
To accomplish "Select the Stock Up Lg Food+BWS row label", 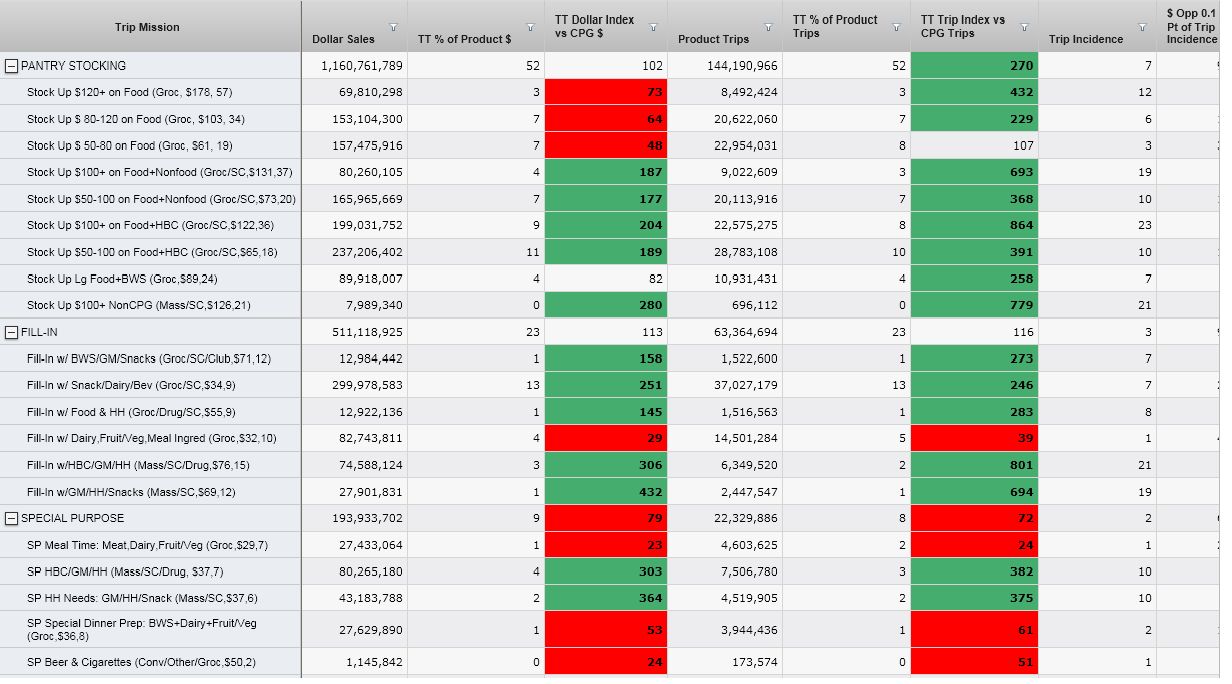I will click(122, 279).
